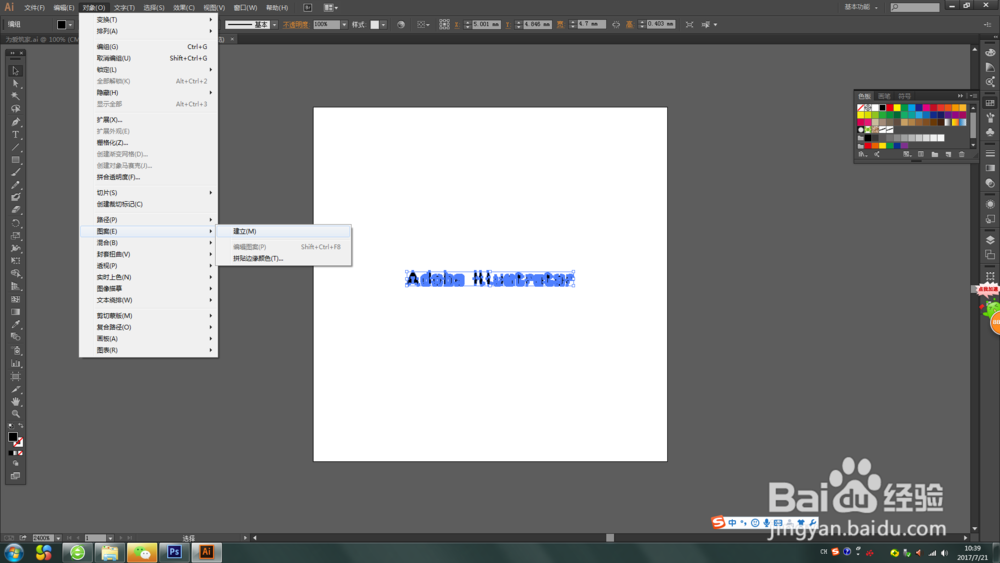The image size is (1000, 563).
Task: Select the Eraser tool
Action: [15, 210]
